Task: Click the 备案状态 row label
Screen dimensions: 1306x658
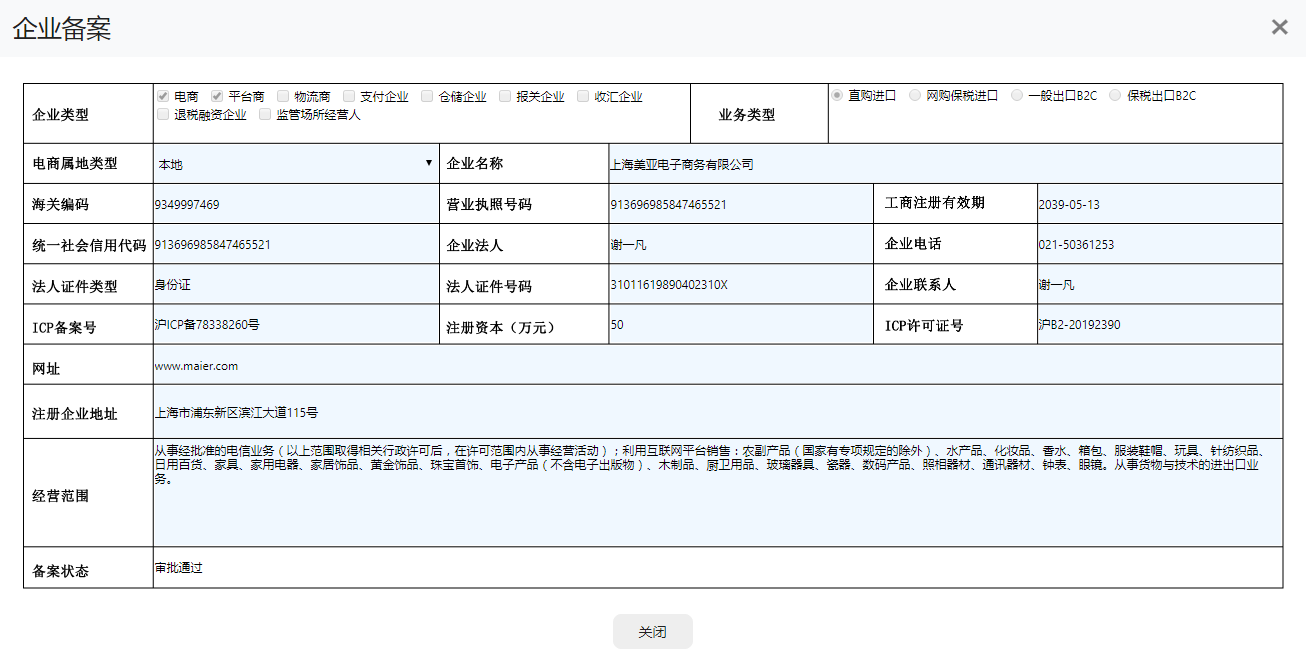Action: click(x=60, y=572)
